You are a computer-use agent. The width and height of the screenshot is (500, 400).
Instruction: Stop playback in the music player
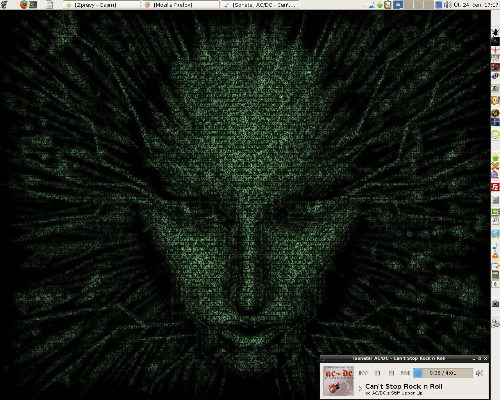[x=391, y=373]
